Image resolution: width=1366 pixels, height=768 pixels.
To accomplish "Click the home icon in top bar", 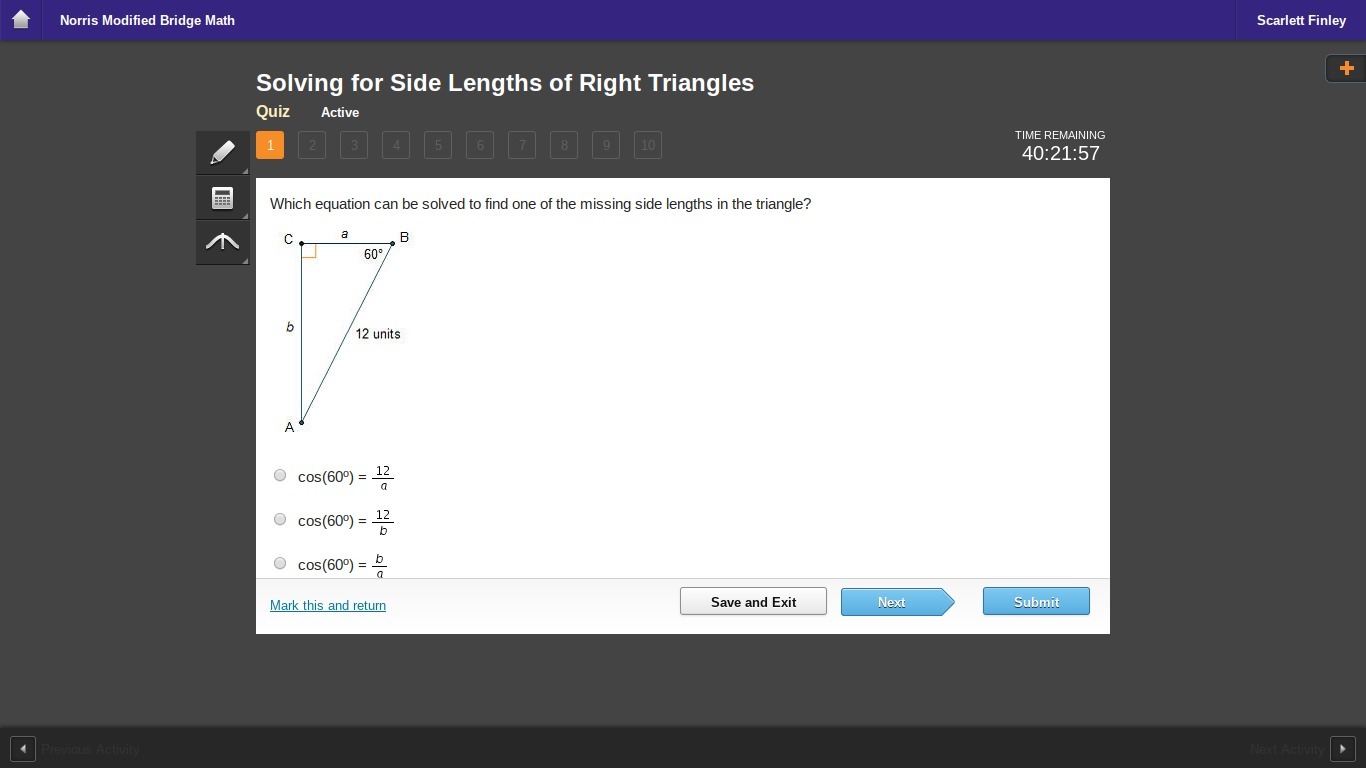I will pyautogui.click(x=21, y=20).
